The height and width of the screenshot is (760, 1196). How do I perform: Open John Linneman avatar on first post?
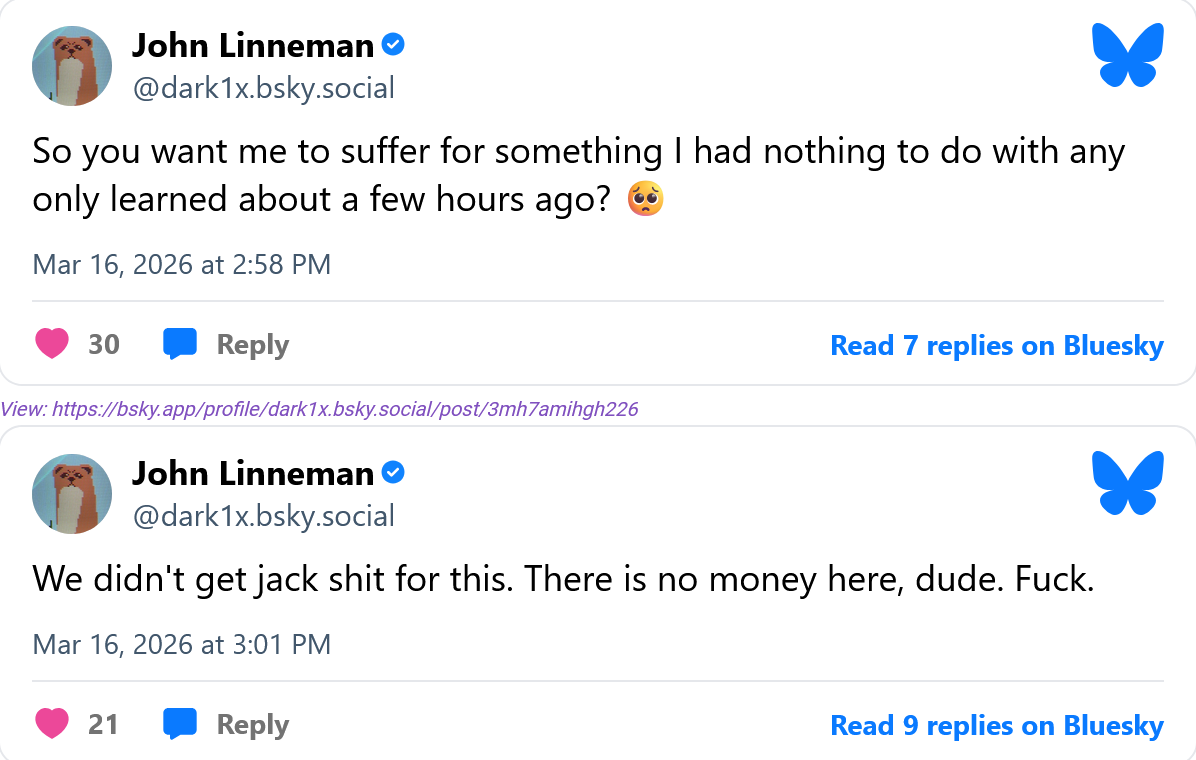click(72, 66)
